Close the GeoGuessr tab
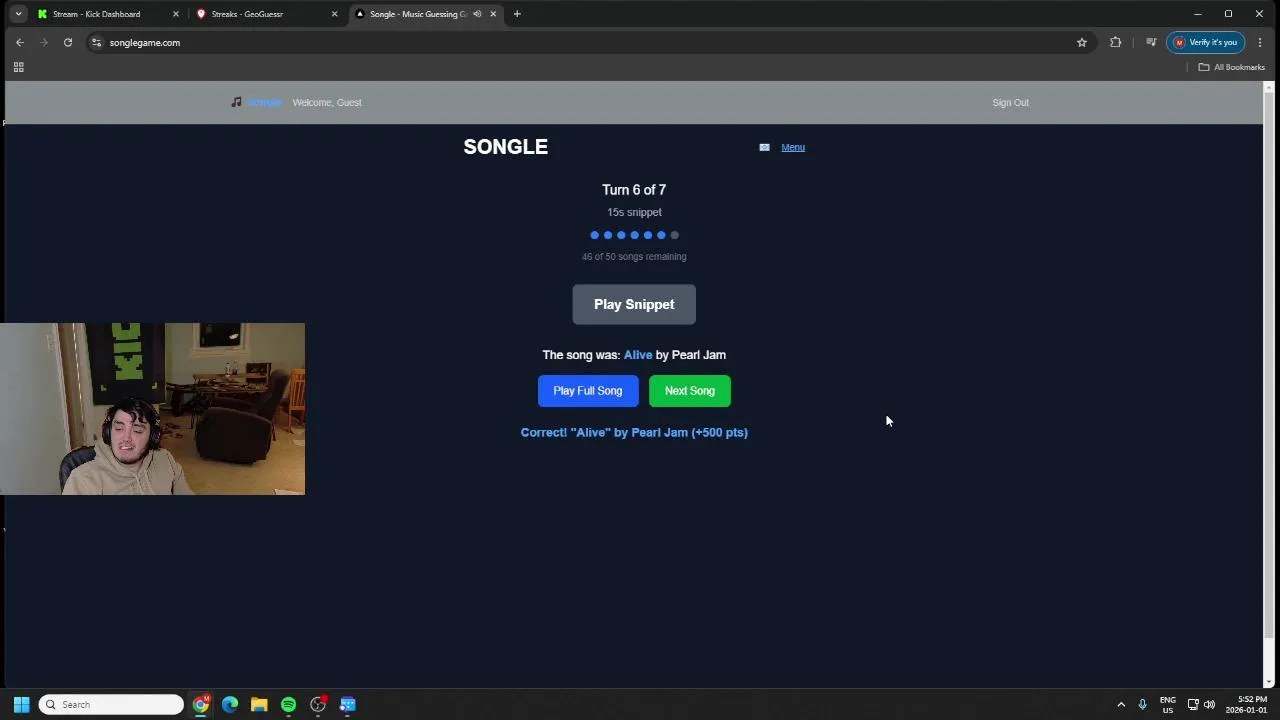Screen dimensions: 1280x720 [334, 14]
